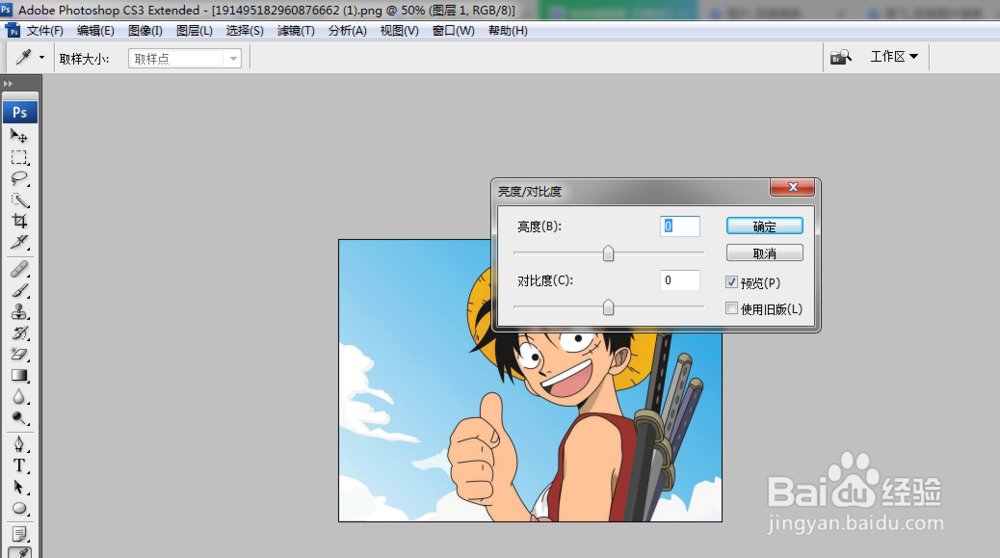Image resolution: width=1000 pixels, height=558 pixels.
Task: Select the Path Selection tool
Action: 19,487
